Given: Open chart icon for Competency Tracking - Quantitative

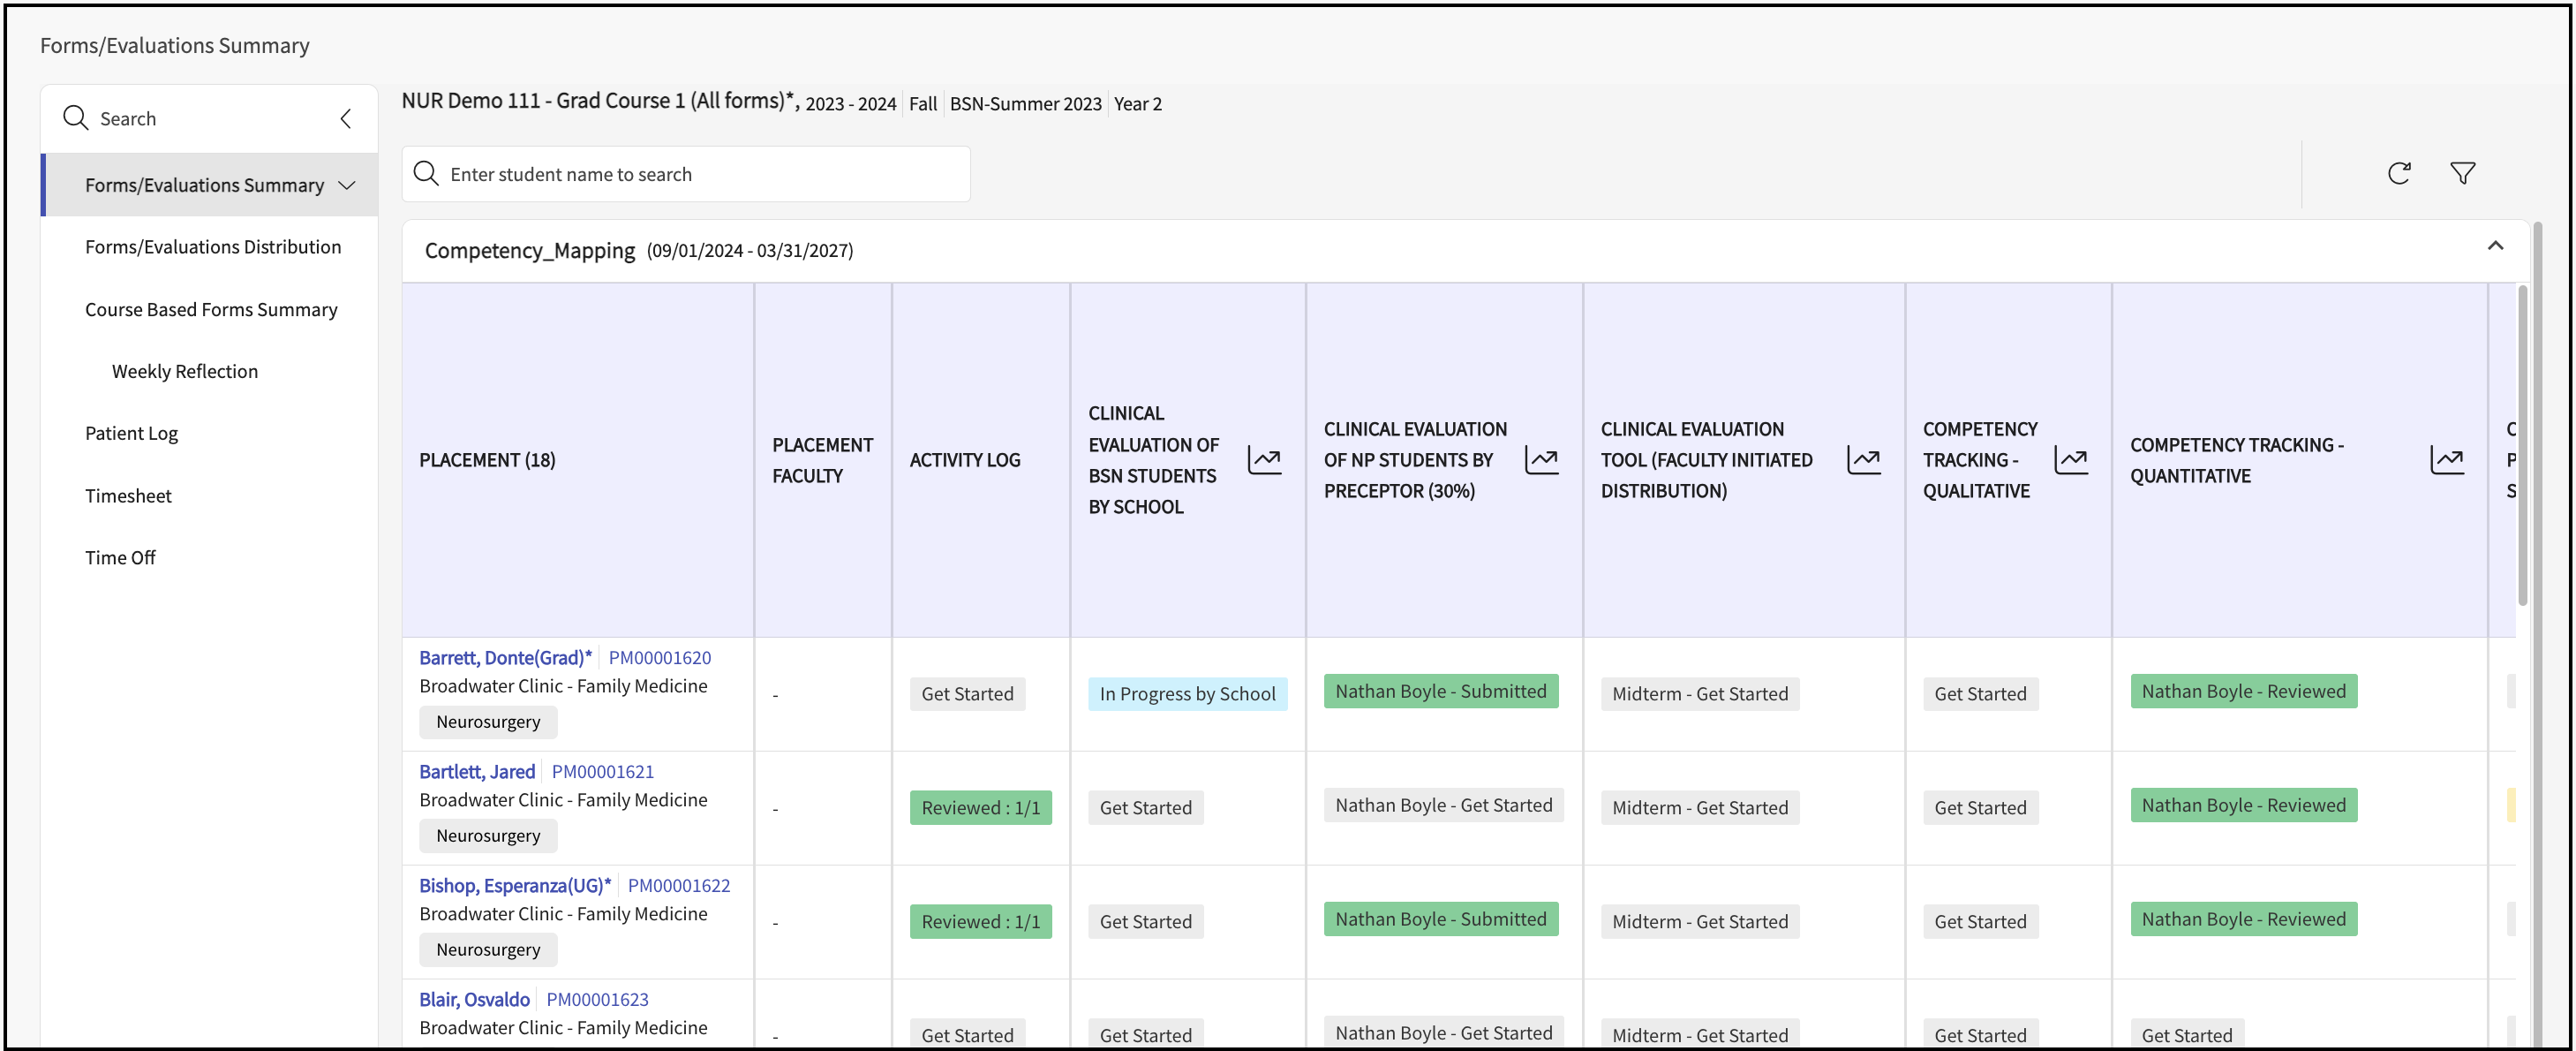Looking at the screenshot, I should click(x=2446, y=460).
